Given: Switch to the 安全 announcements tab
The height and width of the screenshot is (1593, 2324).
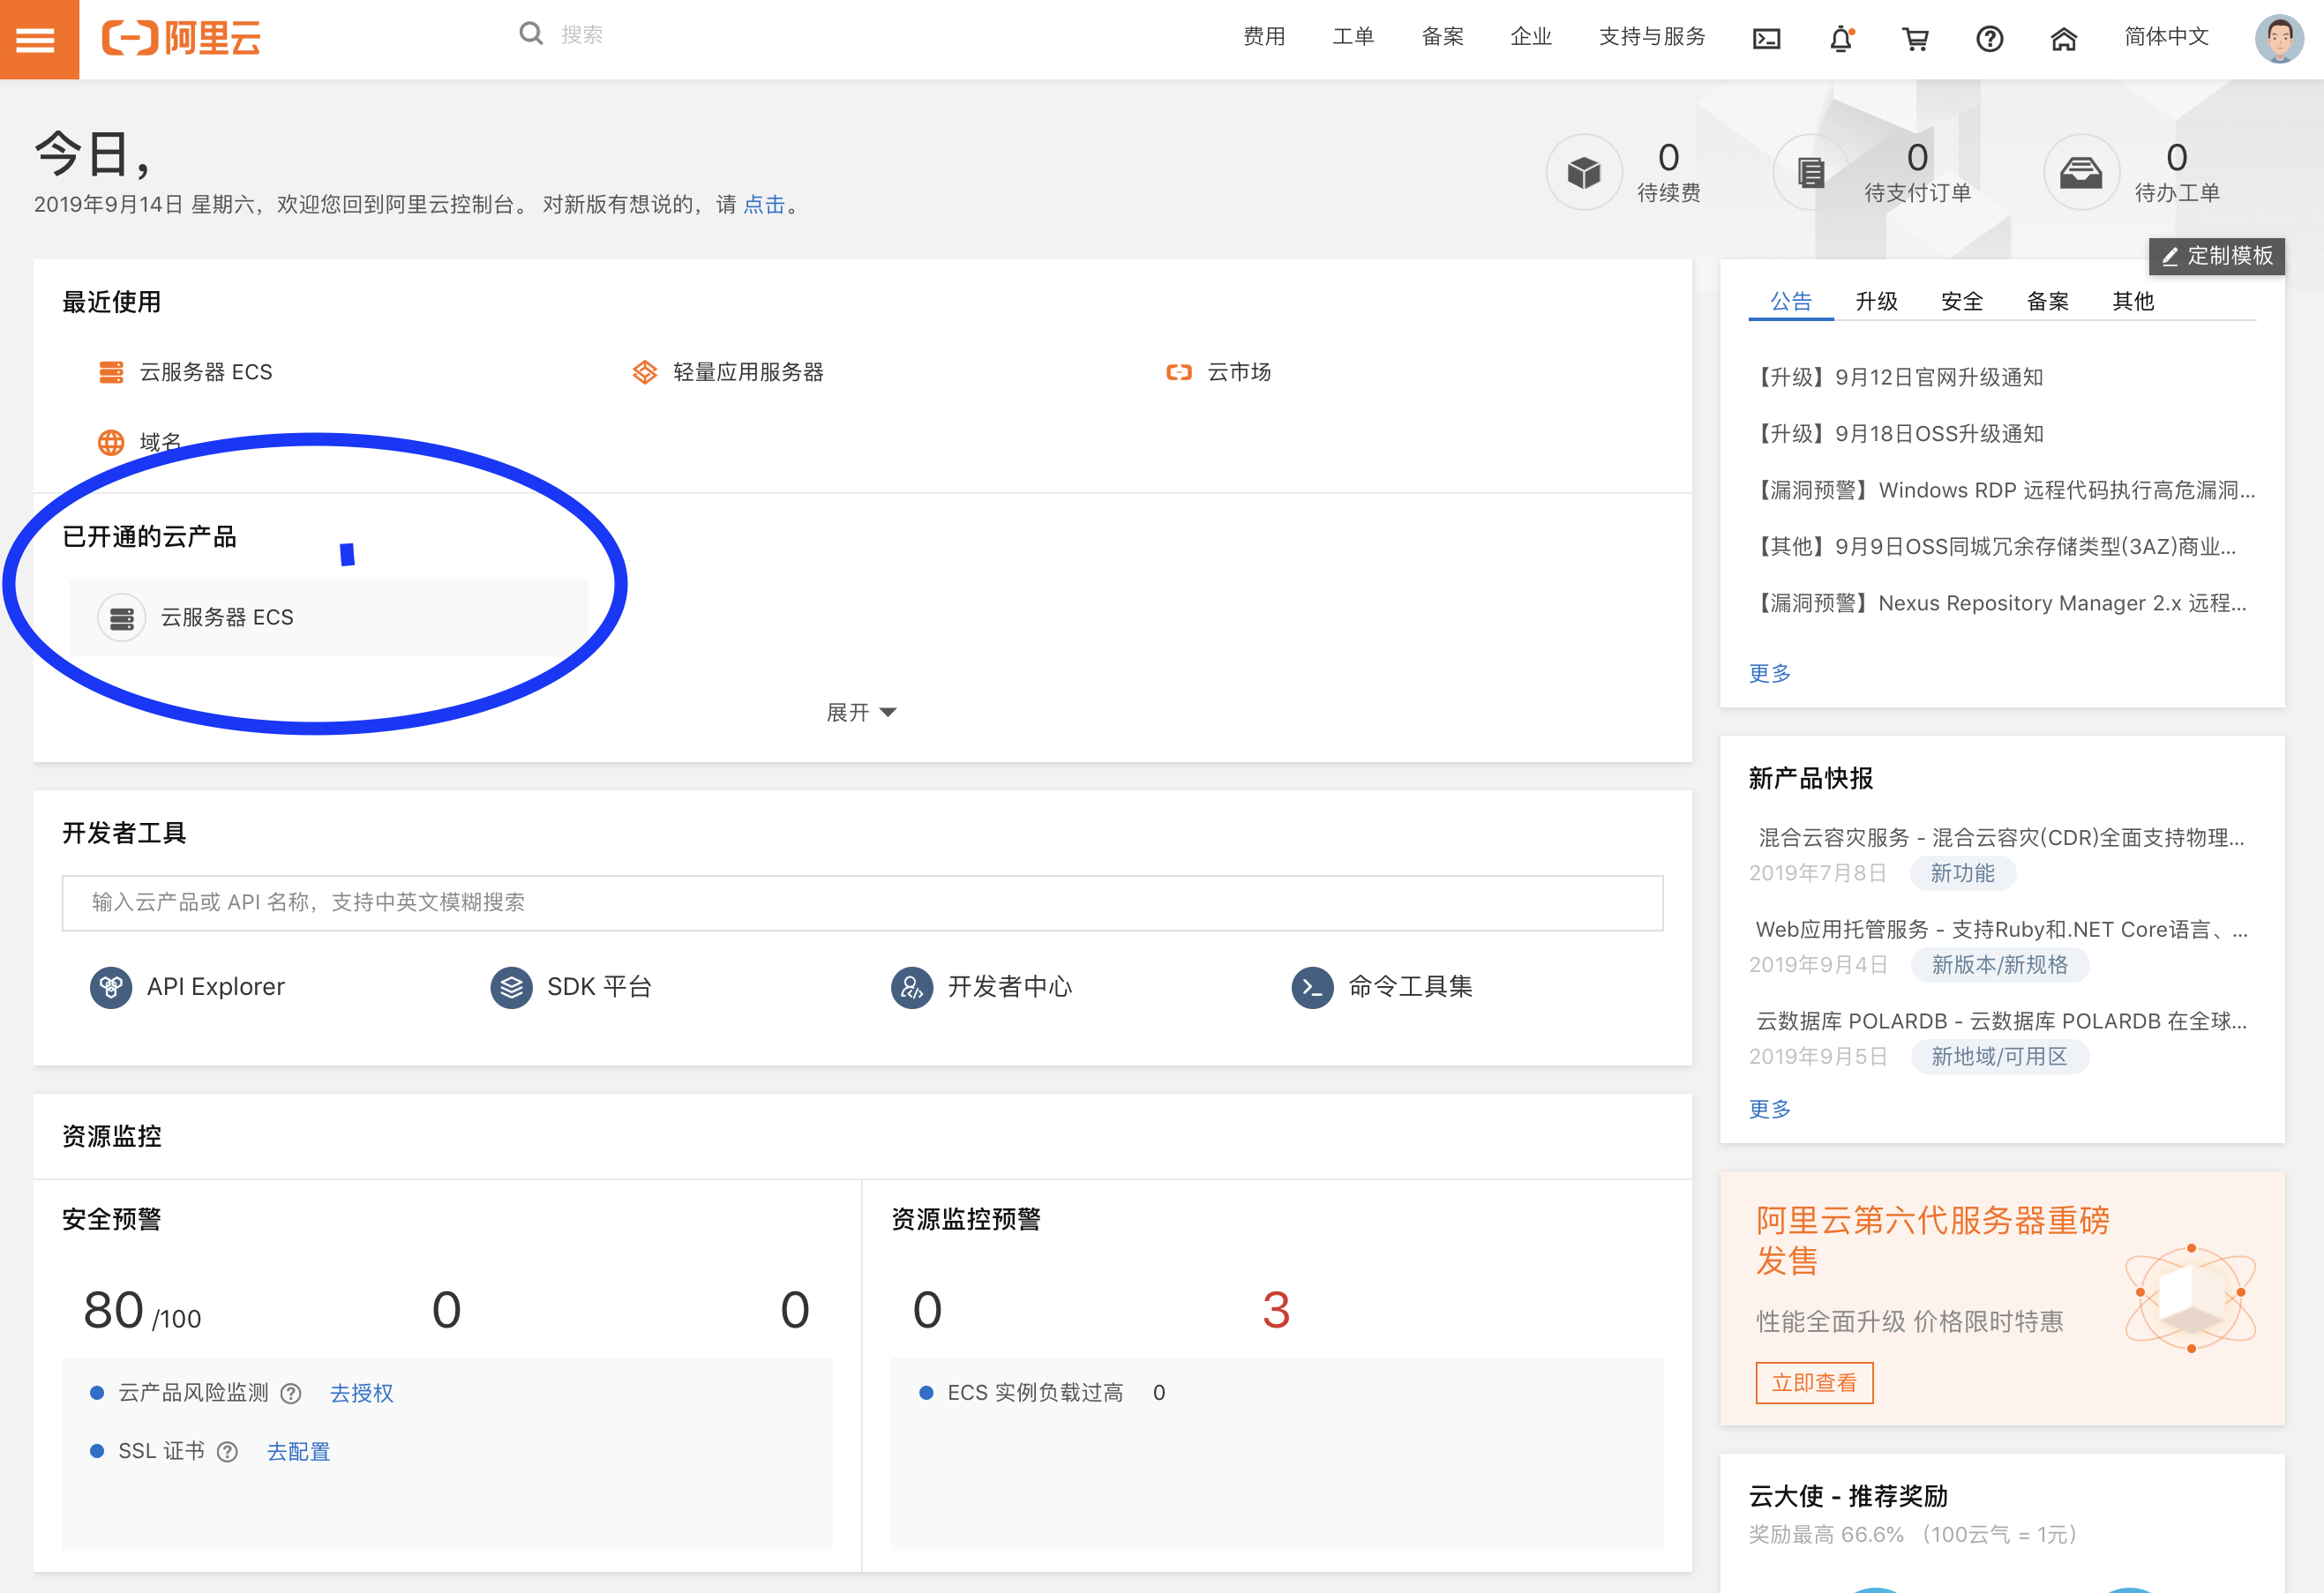Looking at the screenshot, I should pyautogui.click(x=1961, y=300).
